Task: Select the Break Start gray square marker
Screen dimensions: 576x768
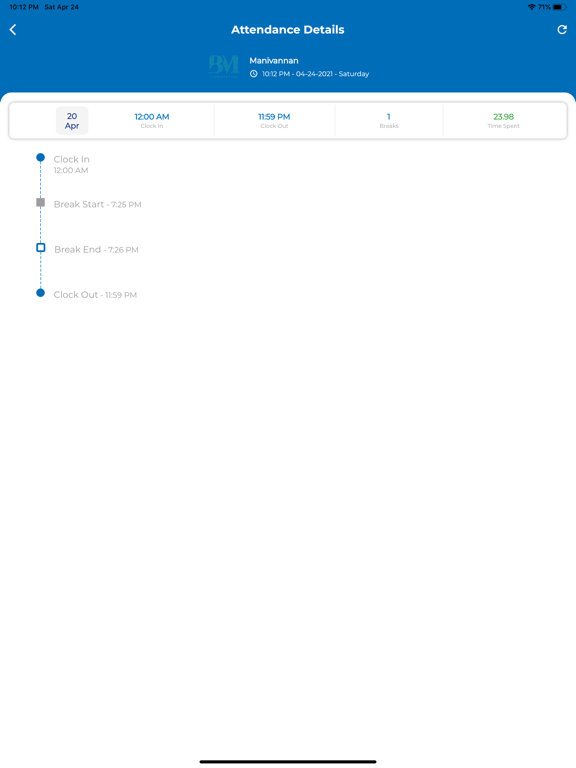Action: click(41, 202)
